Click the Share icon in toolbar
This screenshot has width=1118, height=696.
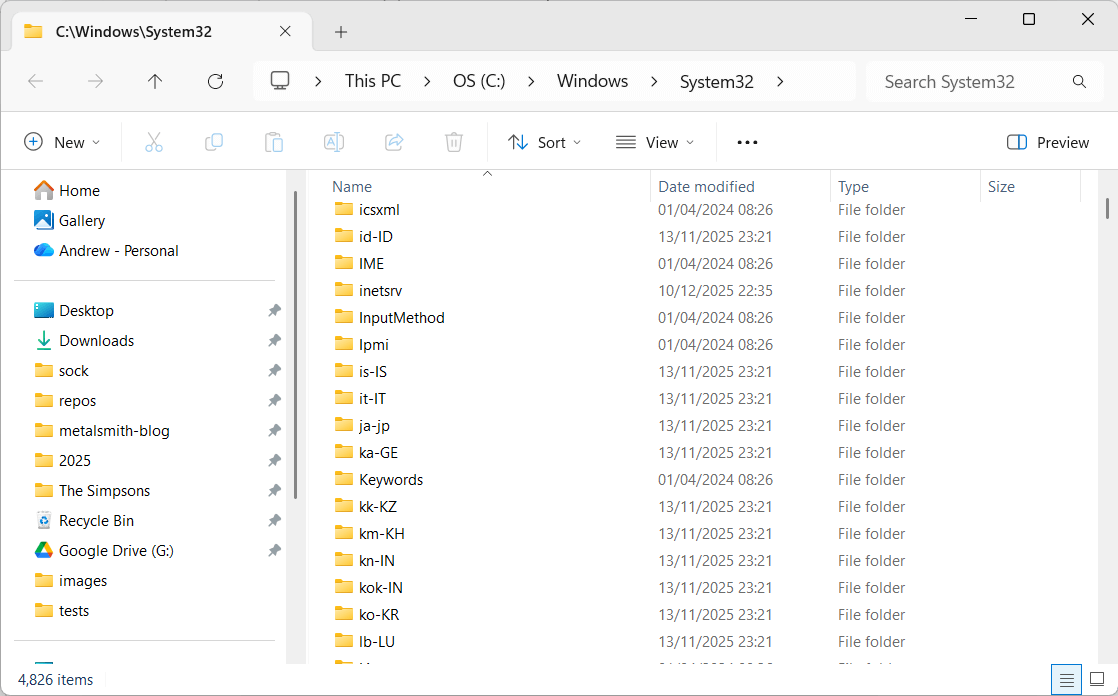pos(394,143)
